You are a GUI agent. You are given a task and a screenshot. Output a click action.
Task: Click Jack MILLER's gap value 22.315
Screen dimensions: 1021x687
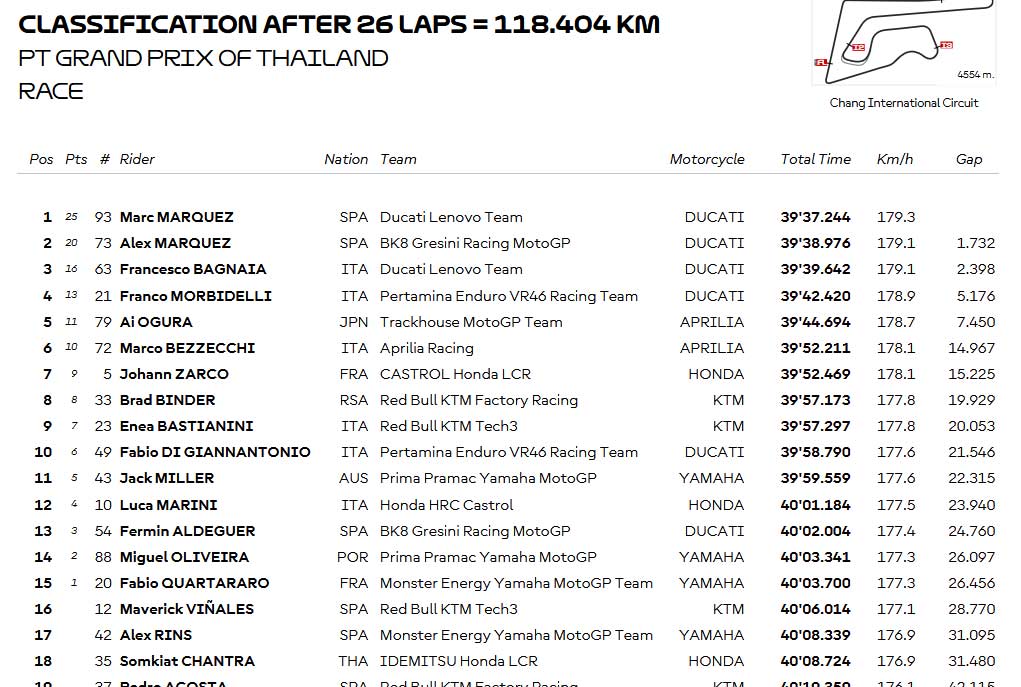tap(972, 478)
